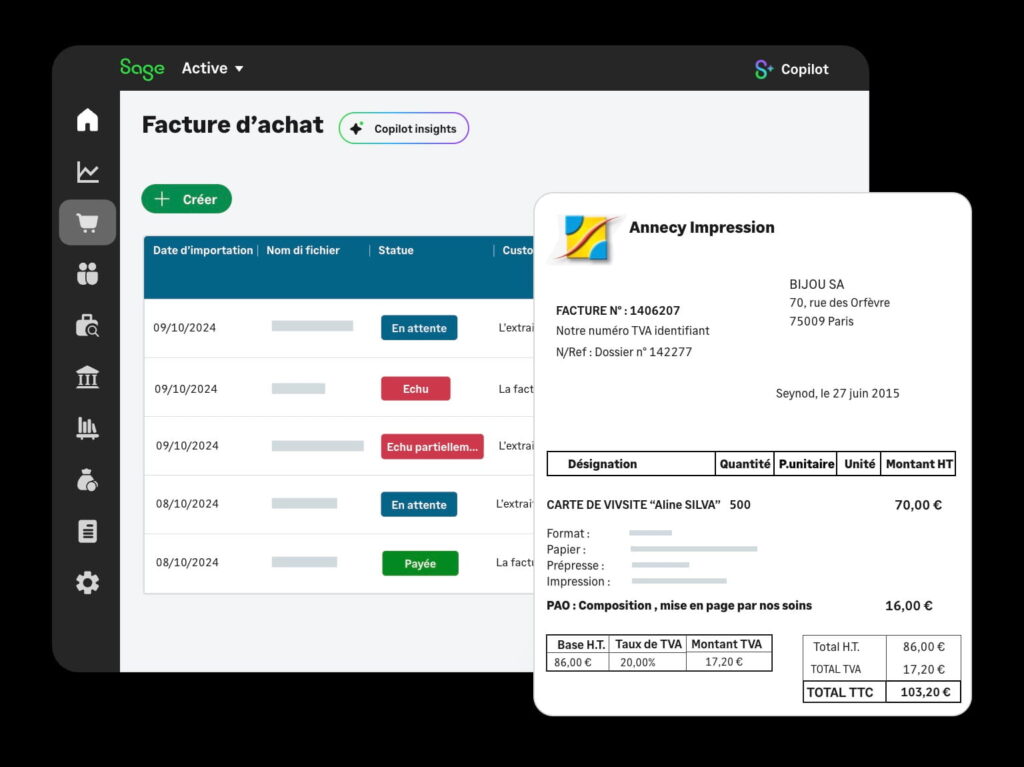Click the Facture d'achat page title
This screenshot has height=767, width=1024.
click(x=232, y=125)
